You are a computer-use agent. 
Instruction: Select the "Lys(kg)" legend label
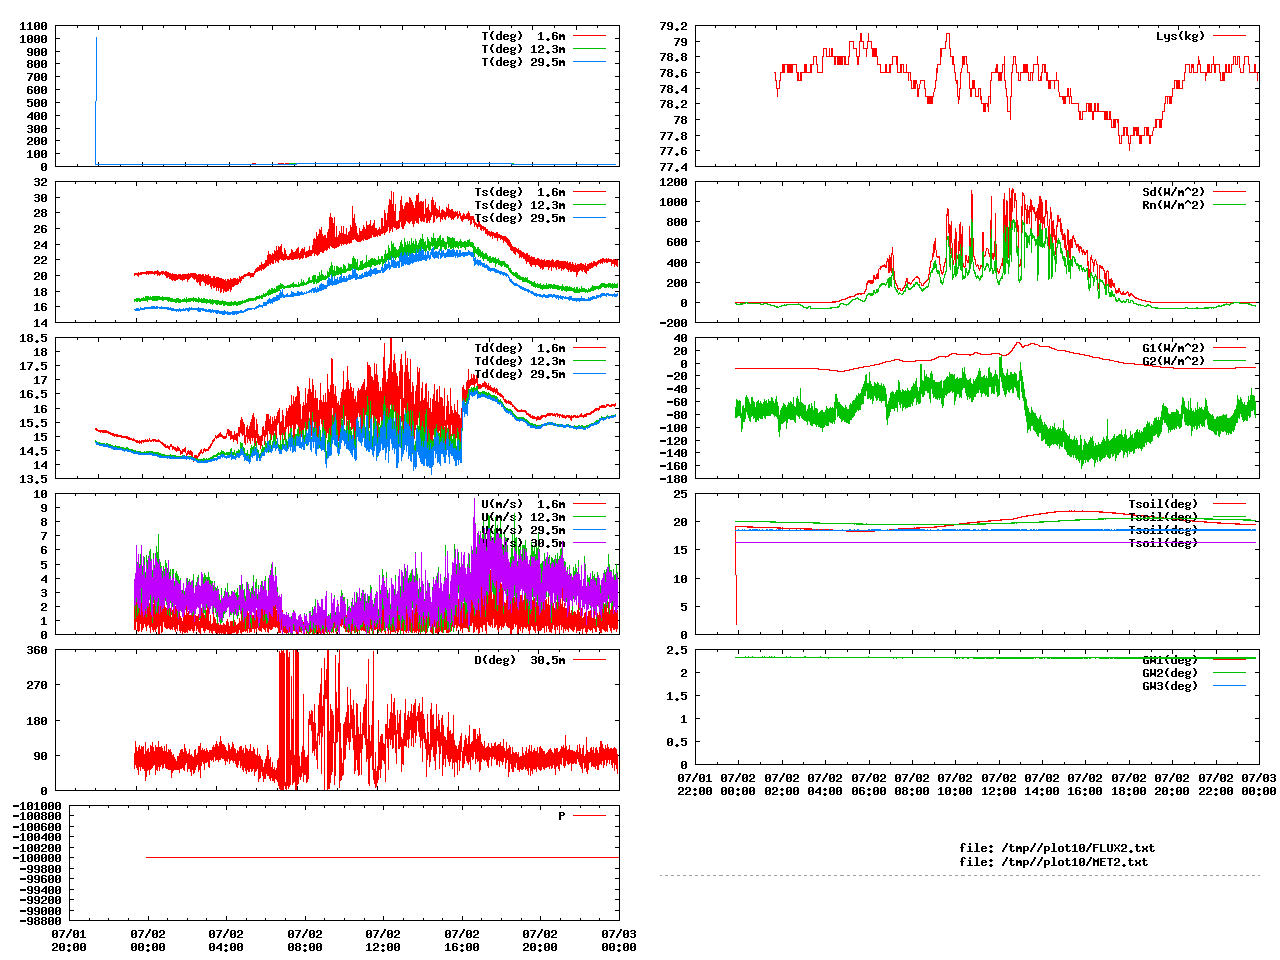point(1181,36)
